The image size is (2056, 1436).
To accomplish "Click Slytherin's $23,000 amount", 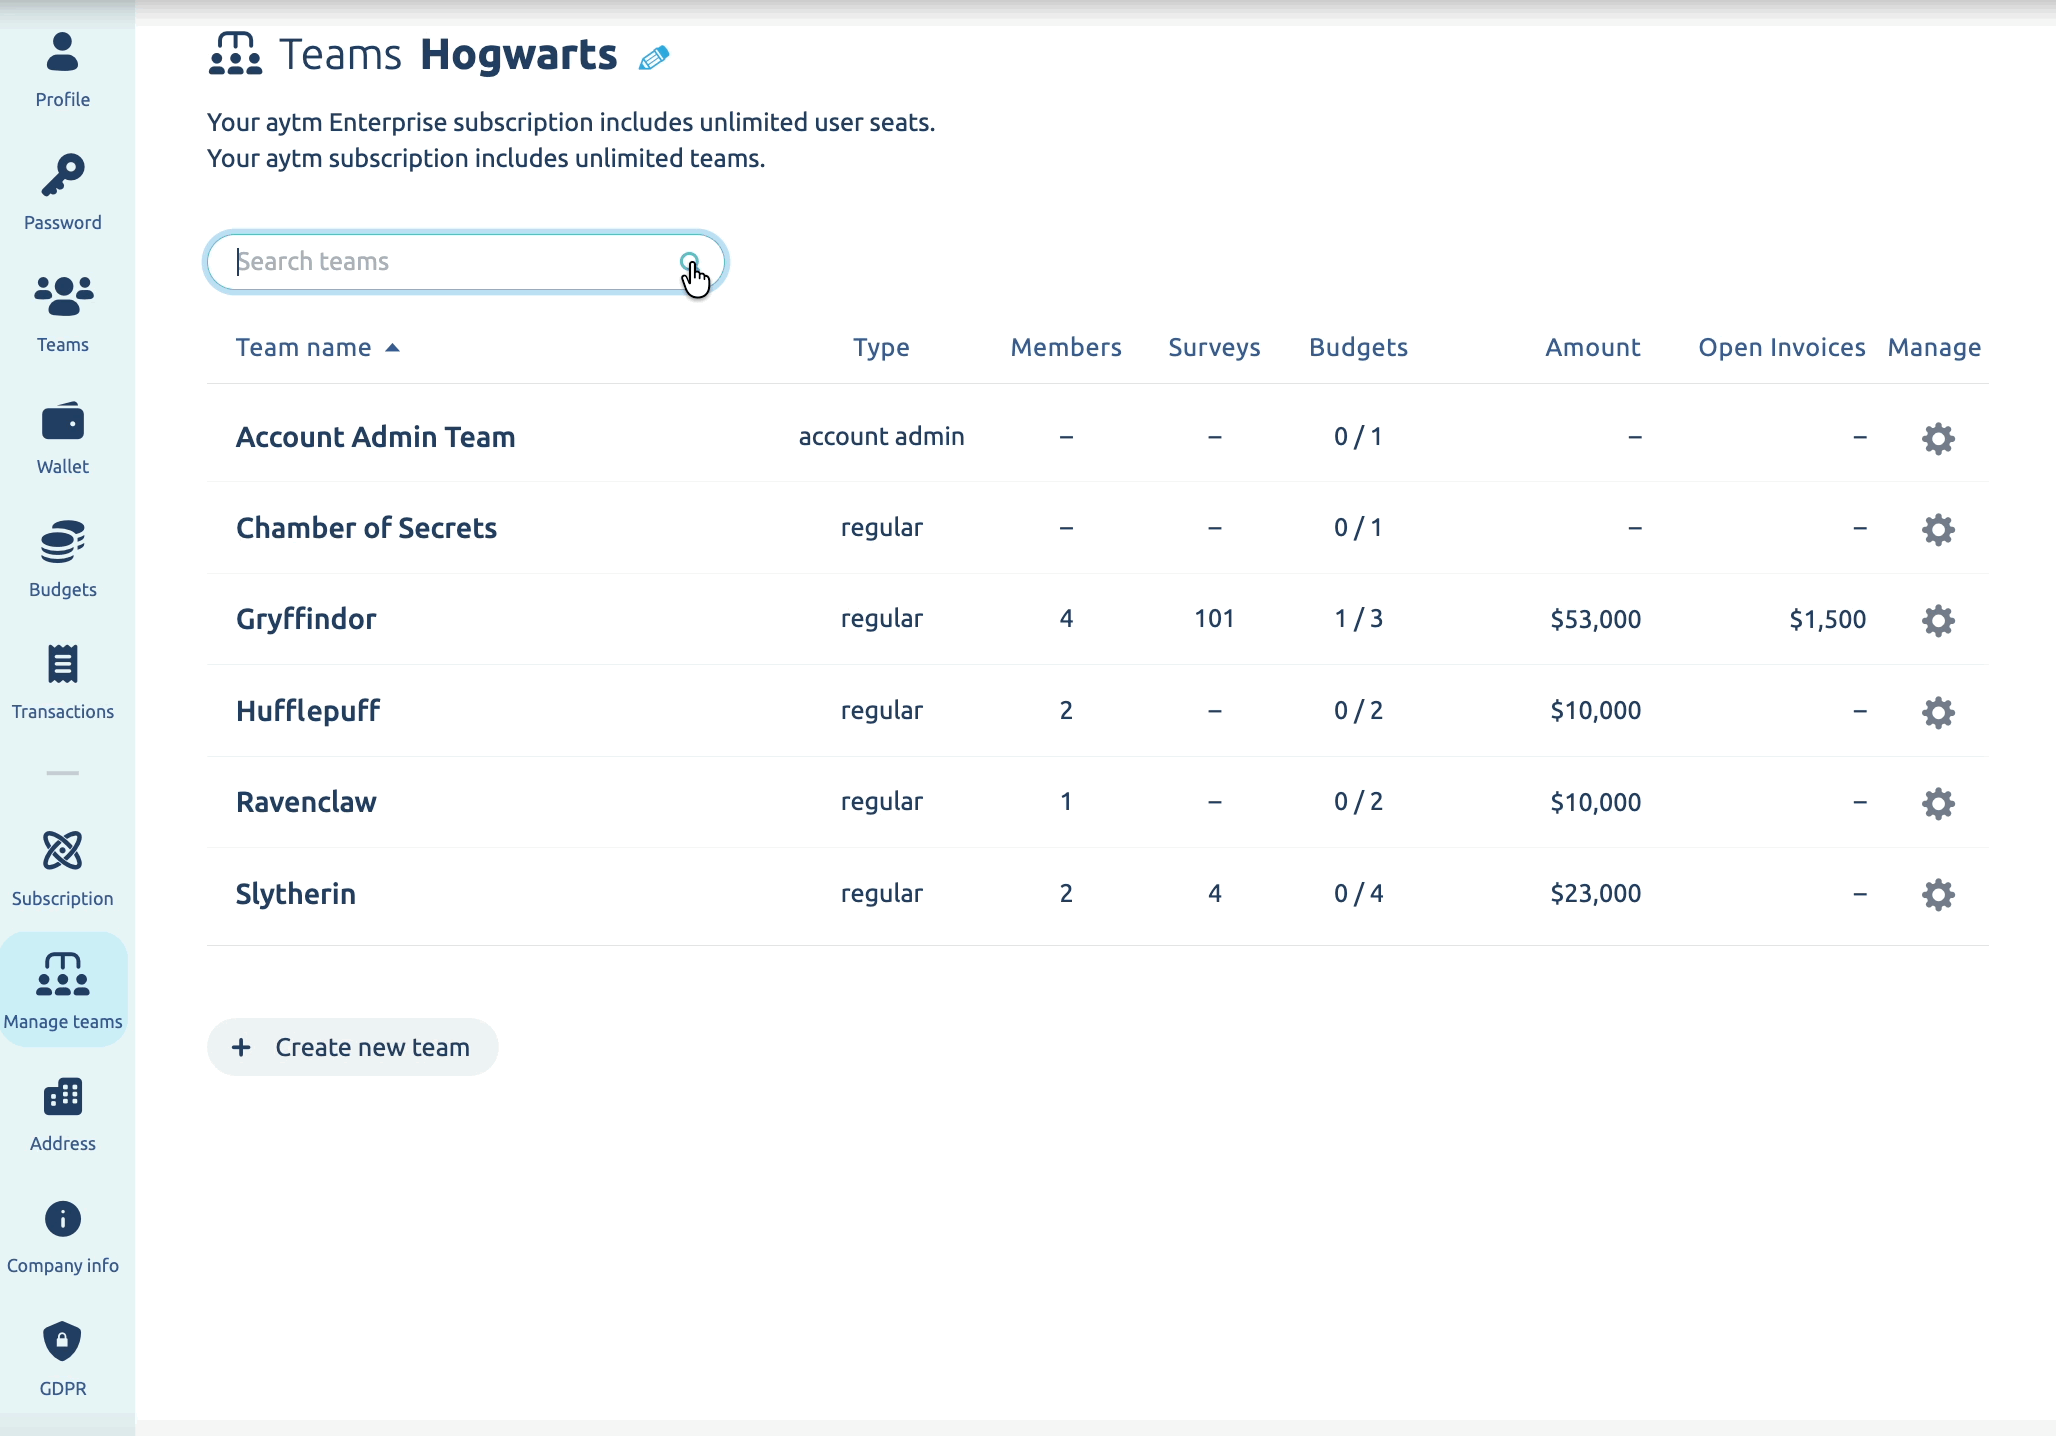I will (x=1595, y=894).
